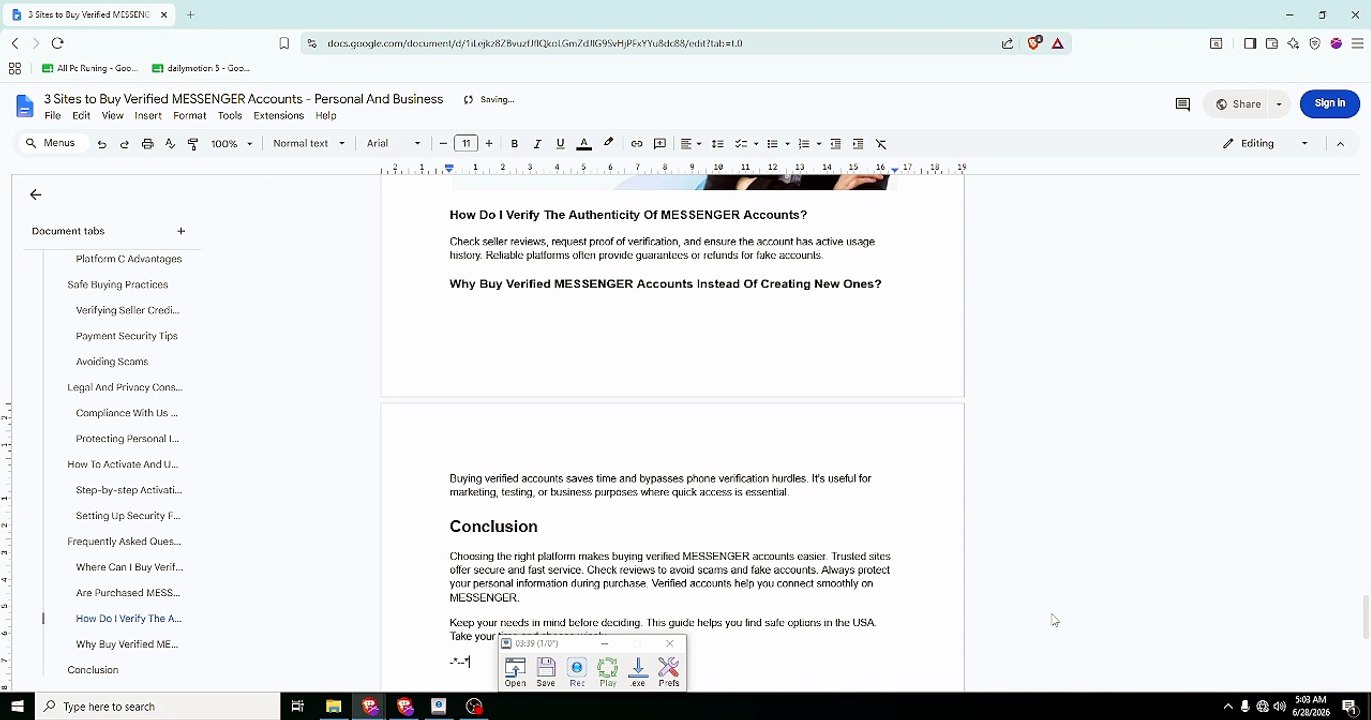This screenshot has width=1371, height=720.
Task: Click Play in the recorder widget
Action: [x=608, y=672]
